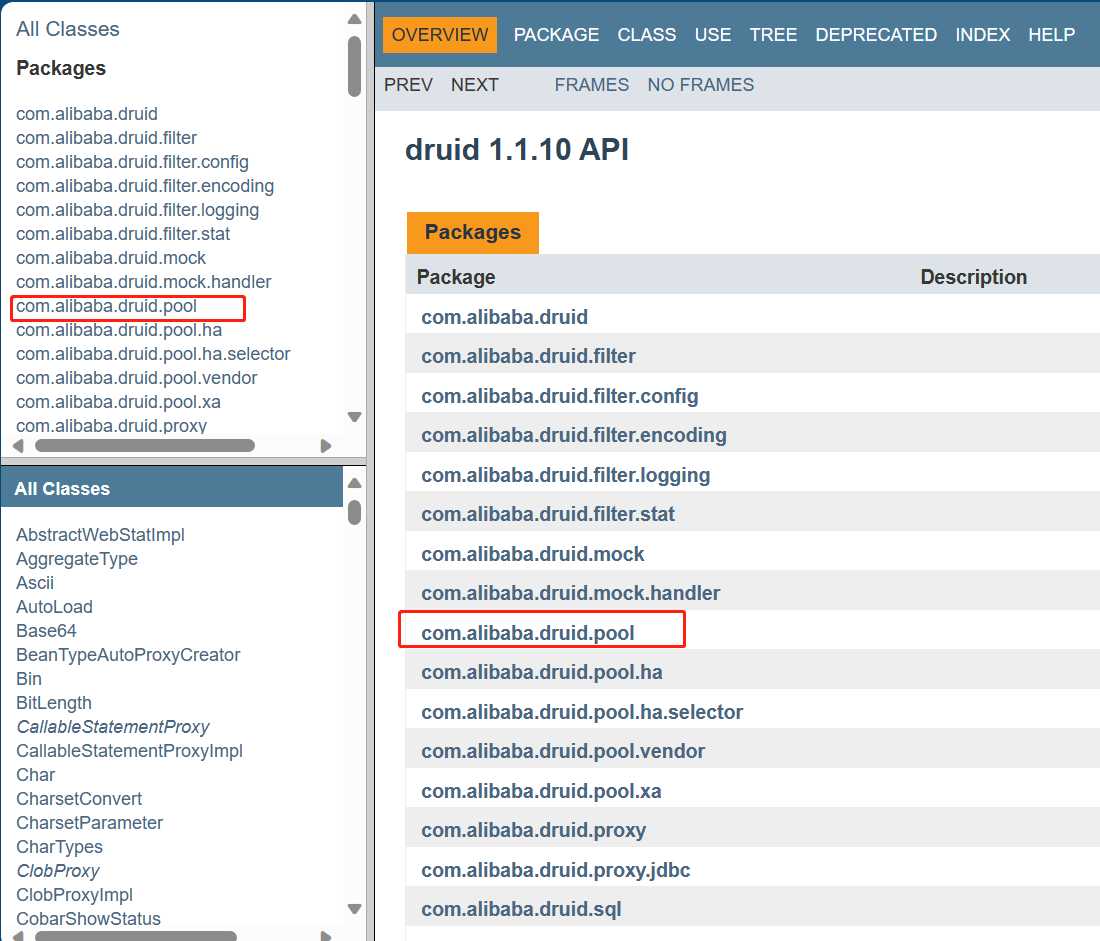Open com.alibaba.druid.filter.logging in main table
This screenshot has height=941, width=1100.
pyautogui.click(x=565, y=475)
